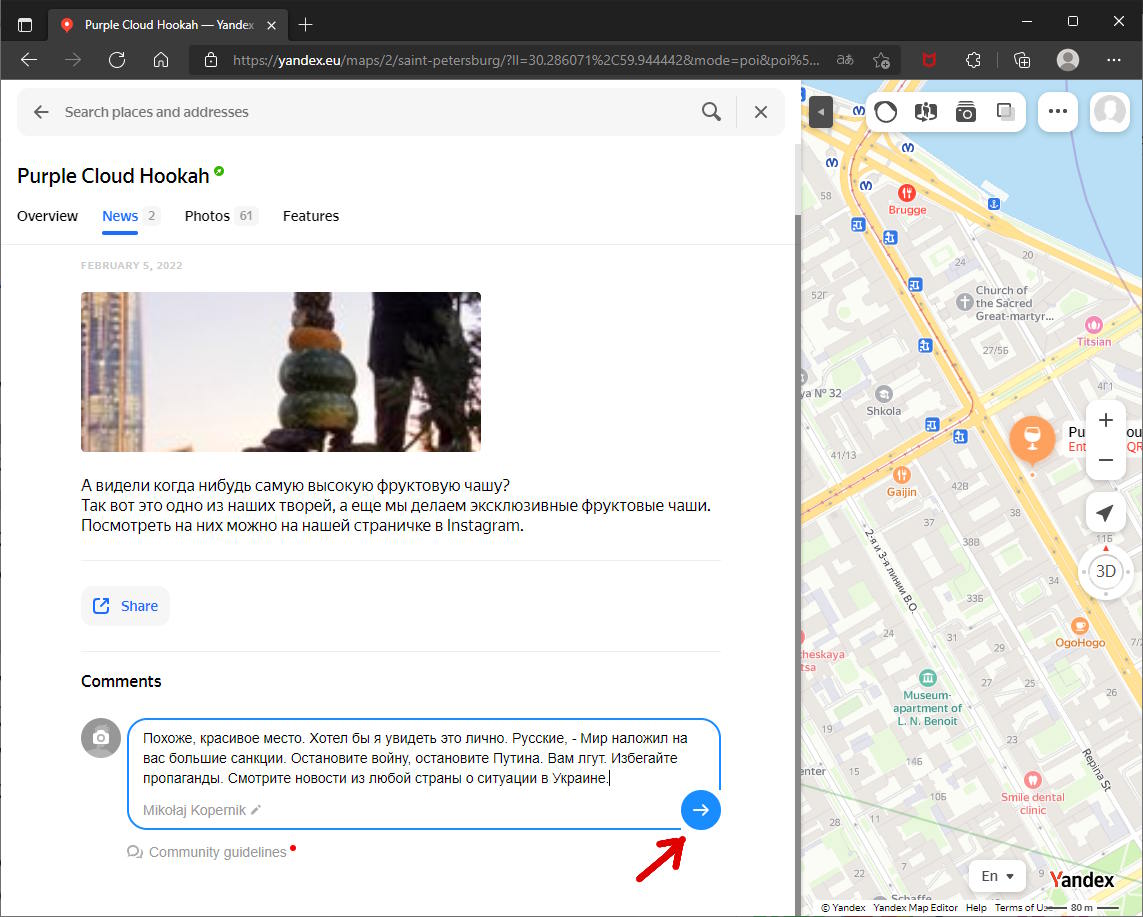
Task: Open the browser profile avatar
Action: pyautogui.click(x=1068, y=60)
